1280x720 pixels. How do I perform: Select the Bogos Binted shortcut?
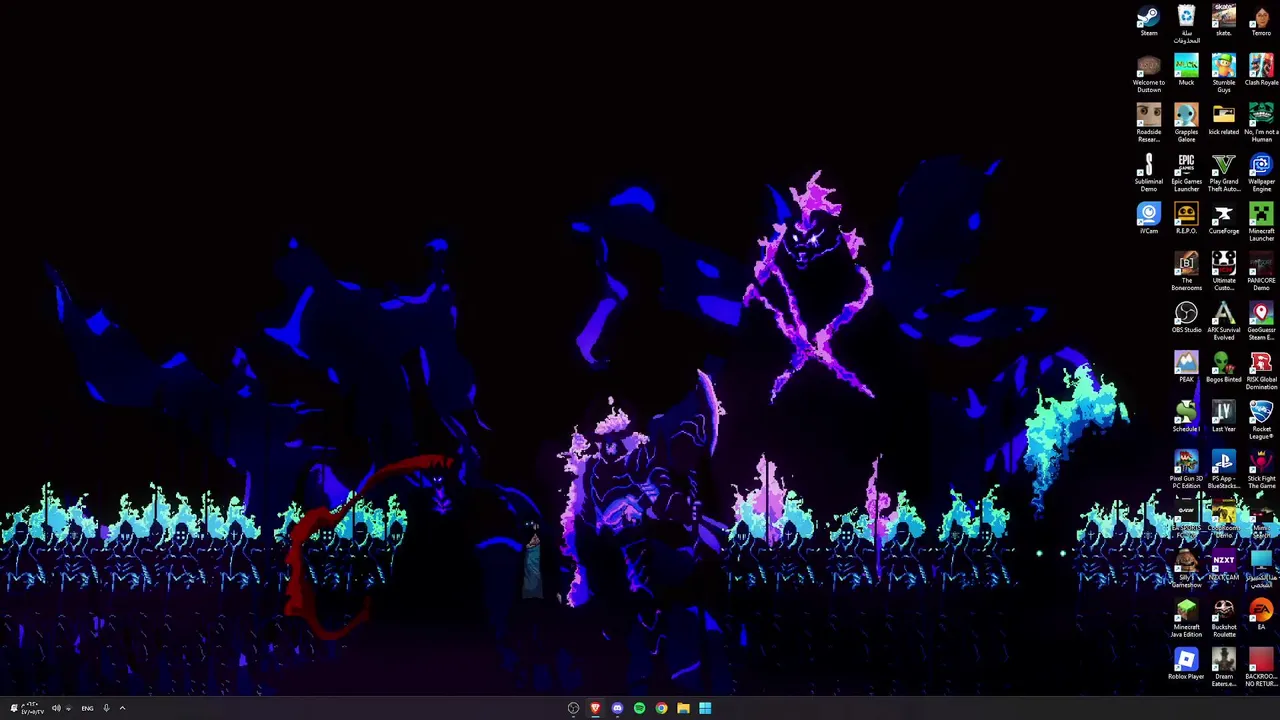1223,367
